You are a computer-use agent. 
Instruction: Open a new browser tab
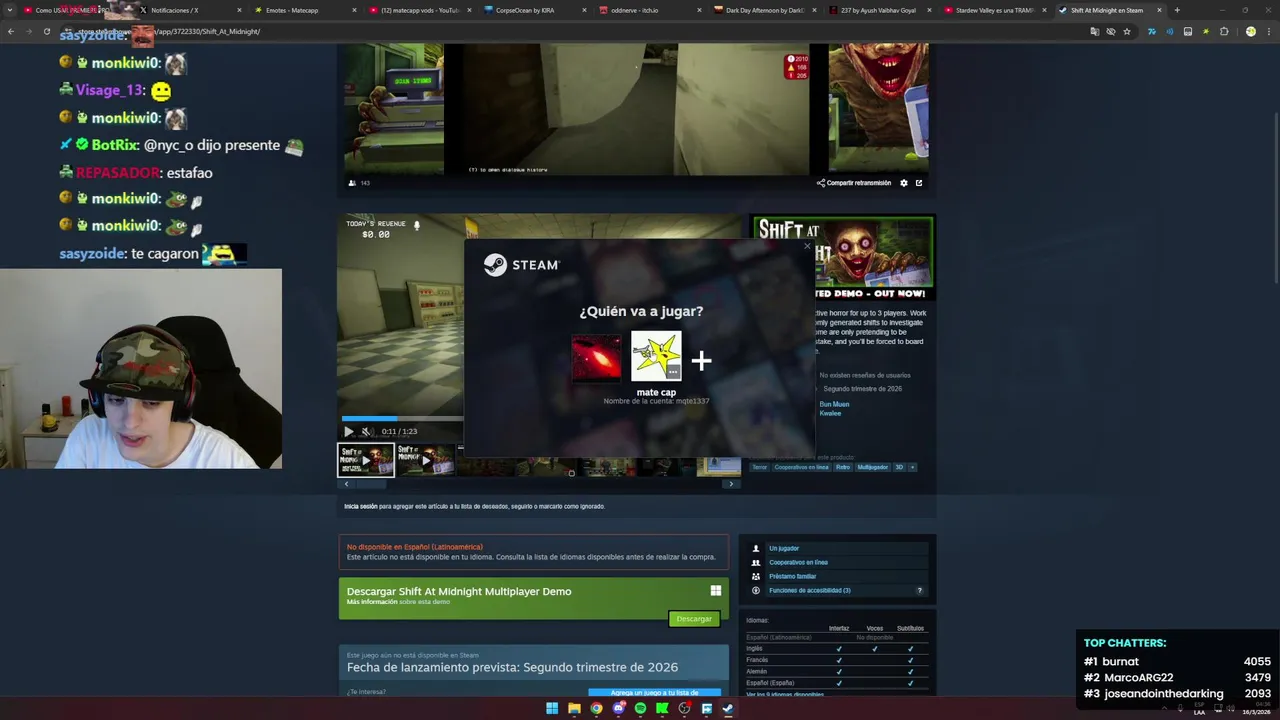coord(1177,10)
